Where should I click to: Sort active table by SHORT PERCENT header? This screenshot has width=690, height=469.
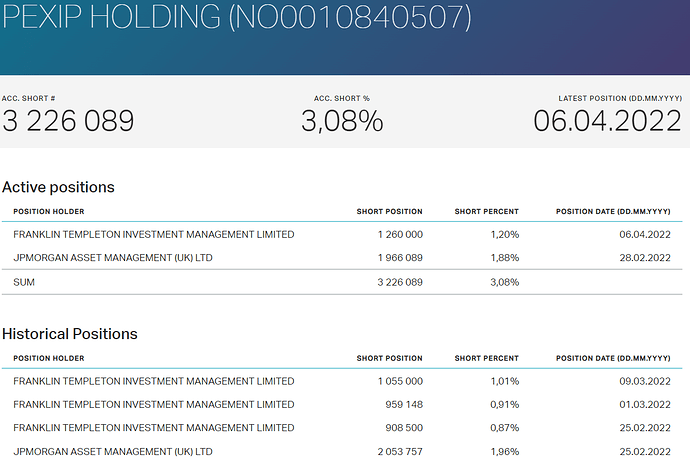(x=487, y=211)
